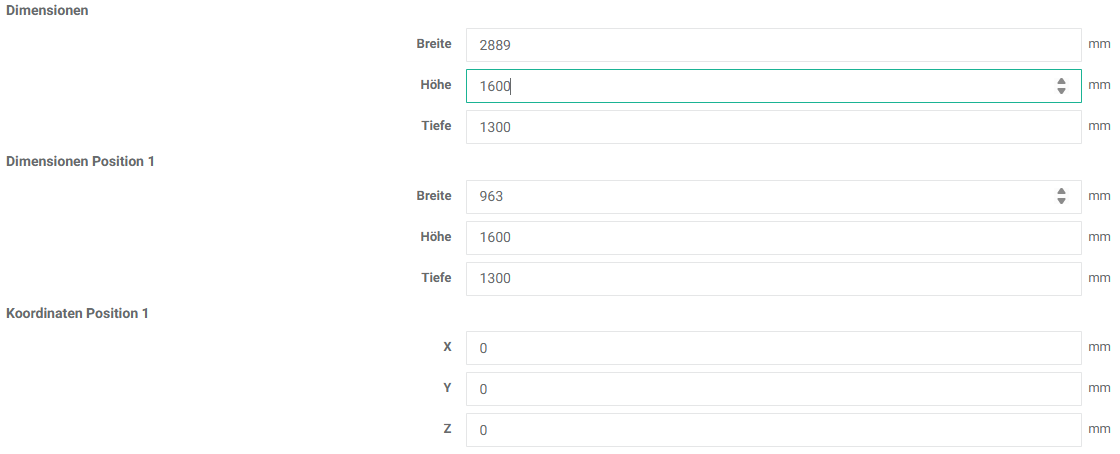Select the Tiefe field in Dimensionen Position 1
This screenshot has width=1120, height=454.
pos(772,279)
